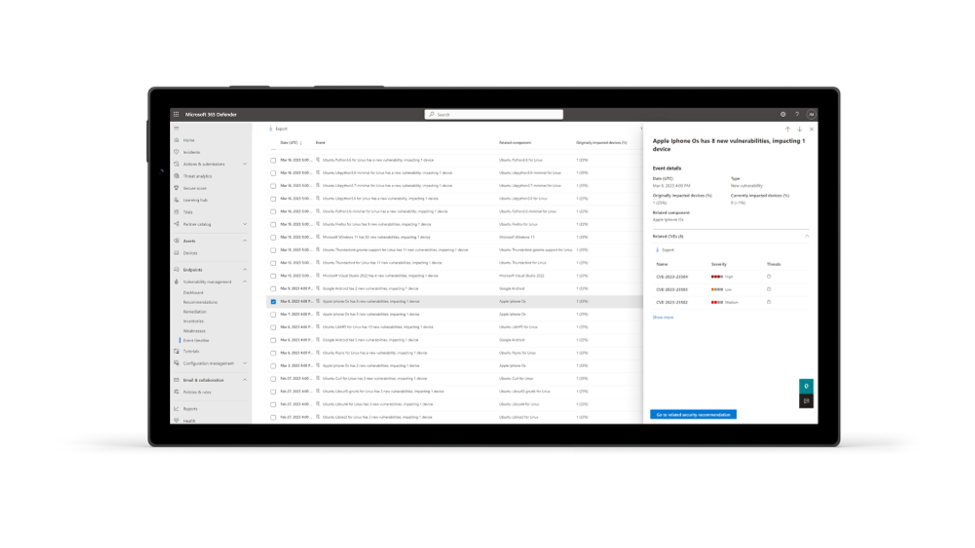Image resolution: width=975 pixels, height=548 pixels.
Task: Select Event timeline in the sidebar
Action: pos(196,341)
